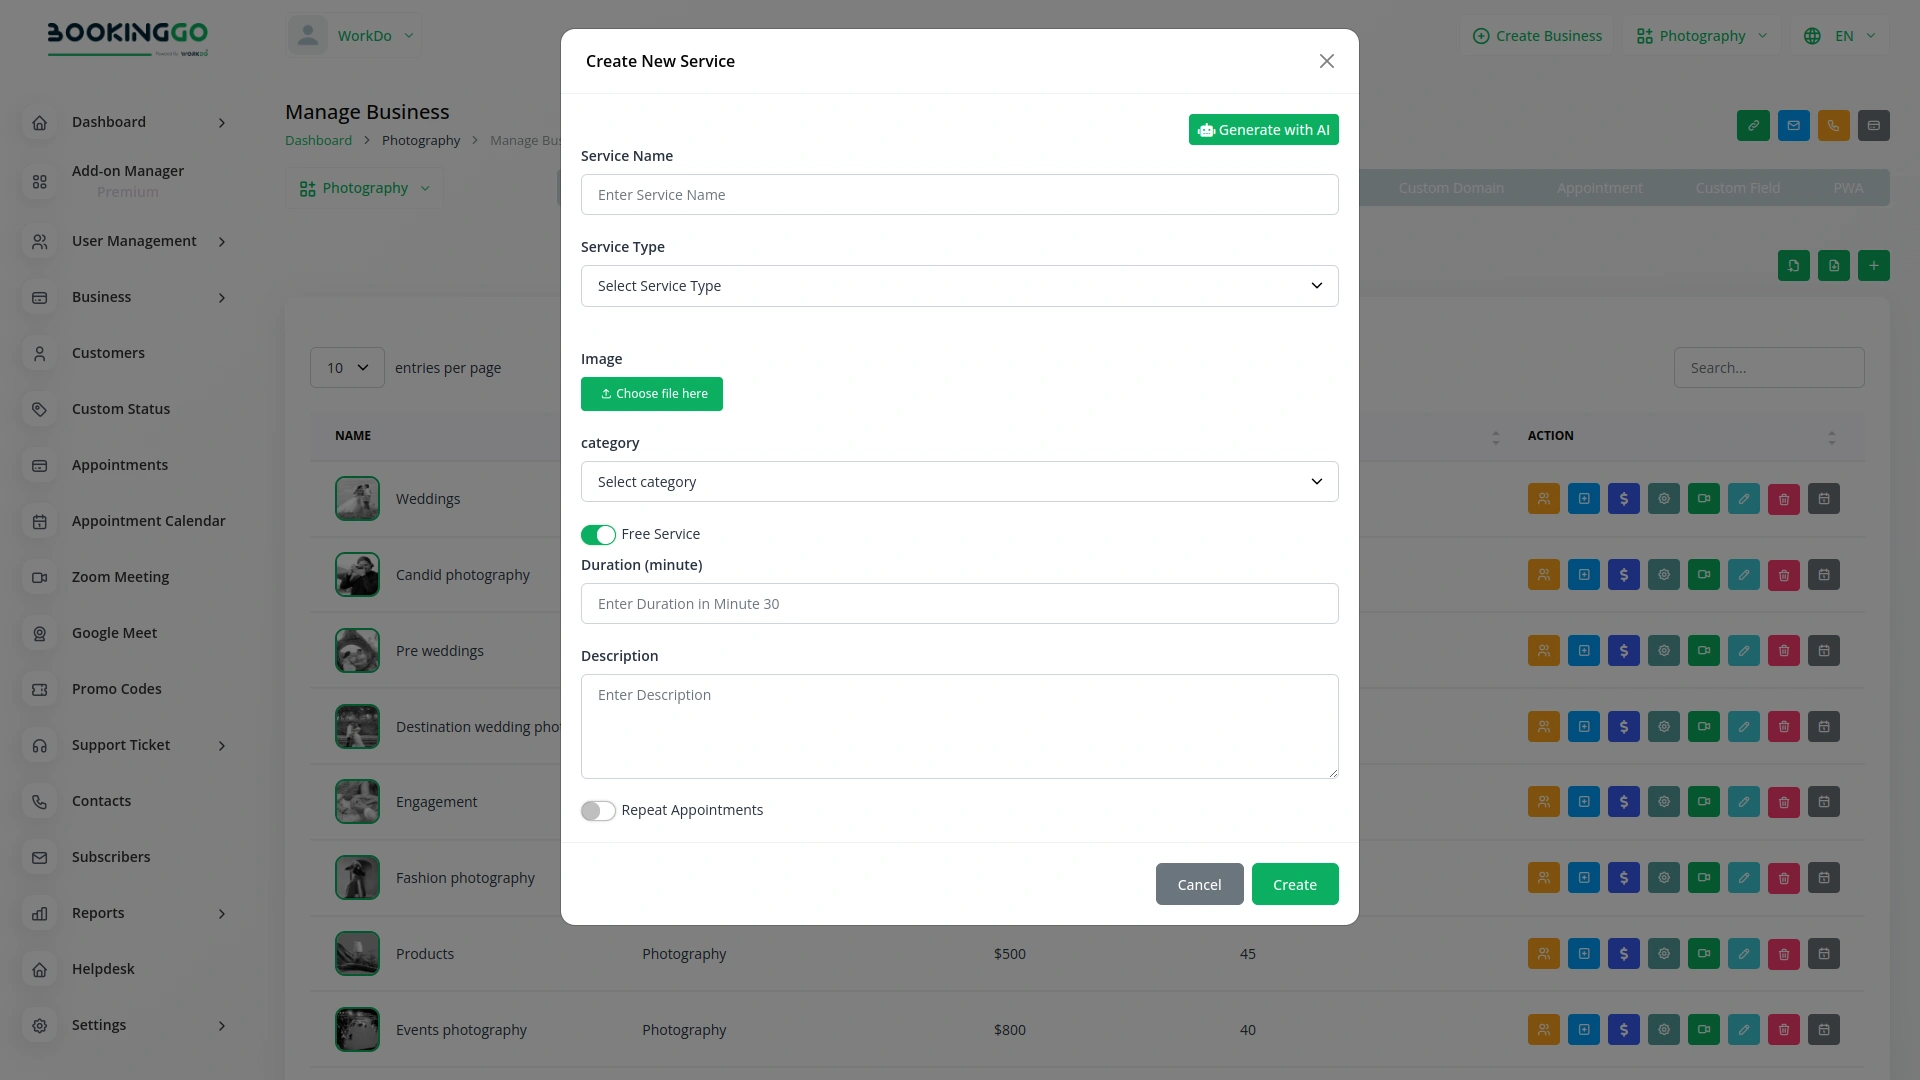This screenshot has width=1920, height=1080.
Task: Click the Generate with AI button
Action: (x=1263, y=129)
